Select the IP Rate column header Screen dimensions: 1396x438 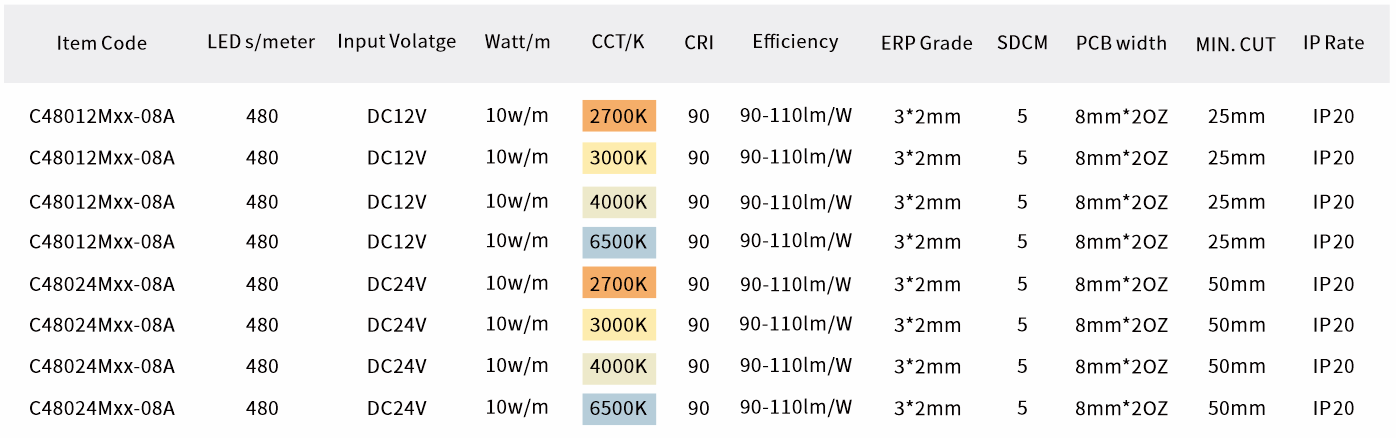(x=1333, y=43)
